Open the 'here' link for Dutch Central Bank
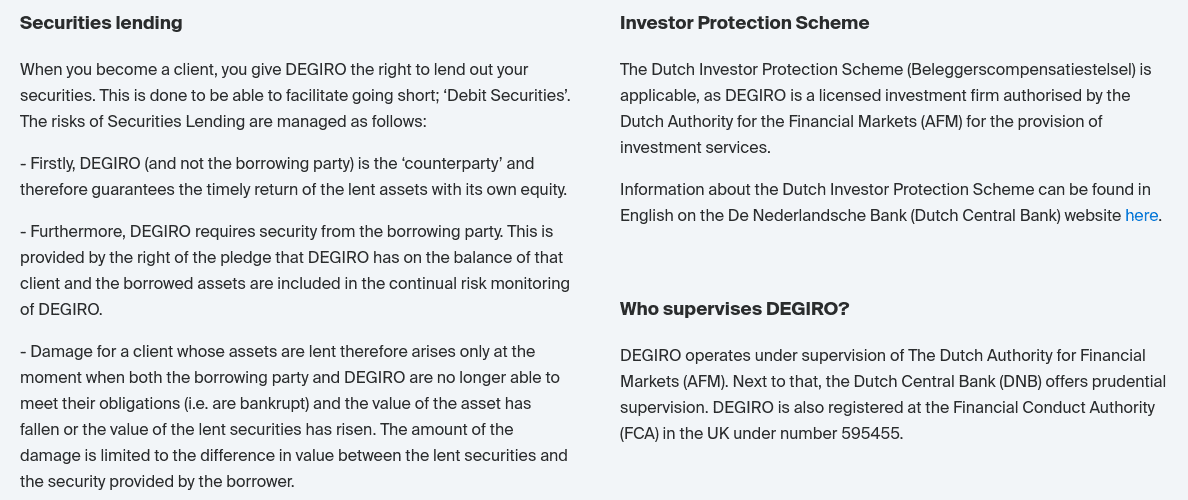 1141,215
